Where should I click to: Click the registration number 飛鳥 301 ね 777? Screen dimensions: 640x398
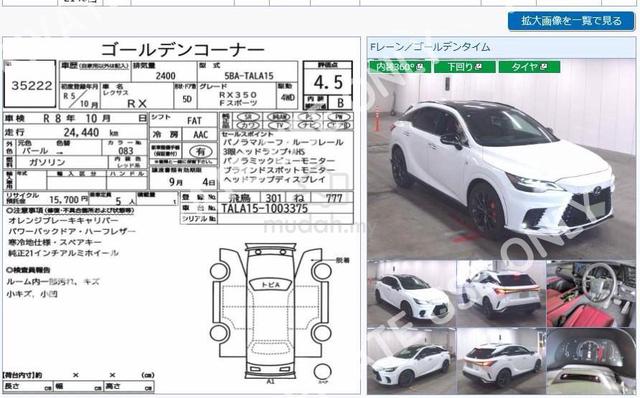286,198
